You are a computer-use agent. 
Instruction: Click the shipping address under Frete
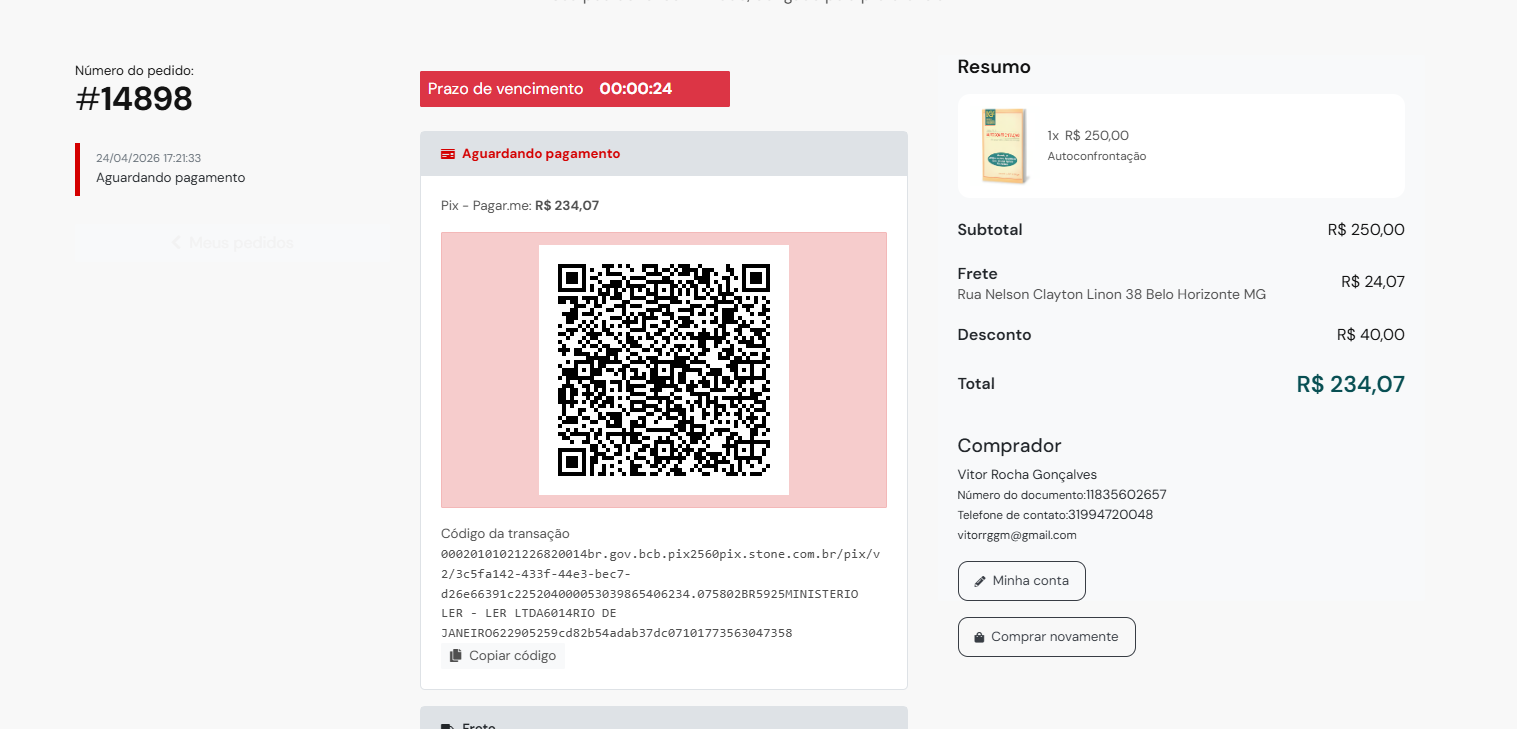pos(1111,295)
